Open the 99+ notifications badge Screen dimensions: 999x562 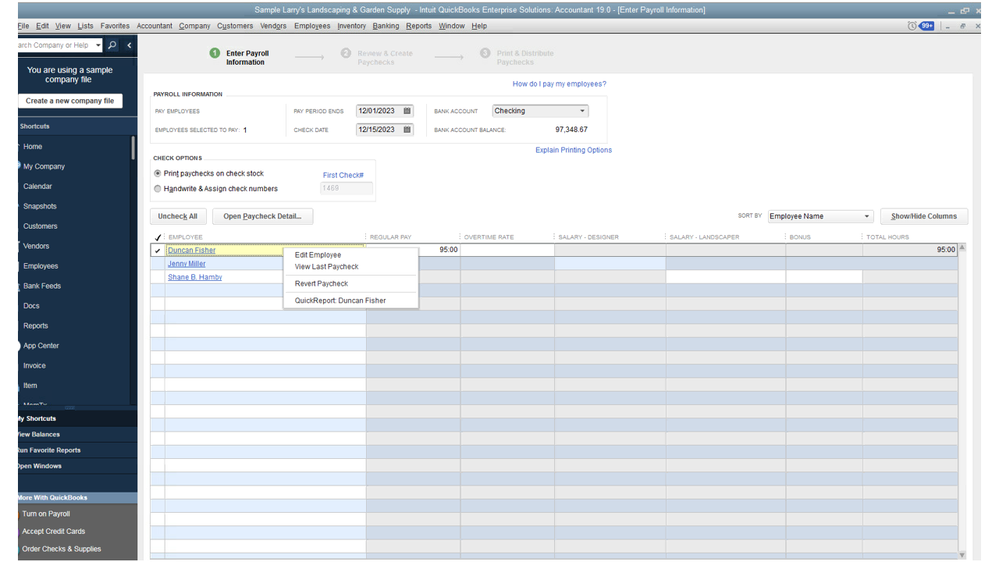pos(926,26)
